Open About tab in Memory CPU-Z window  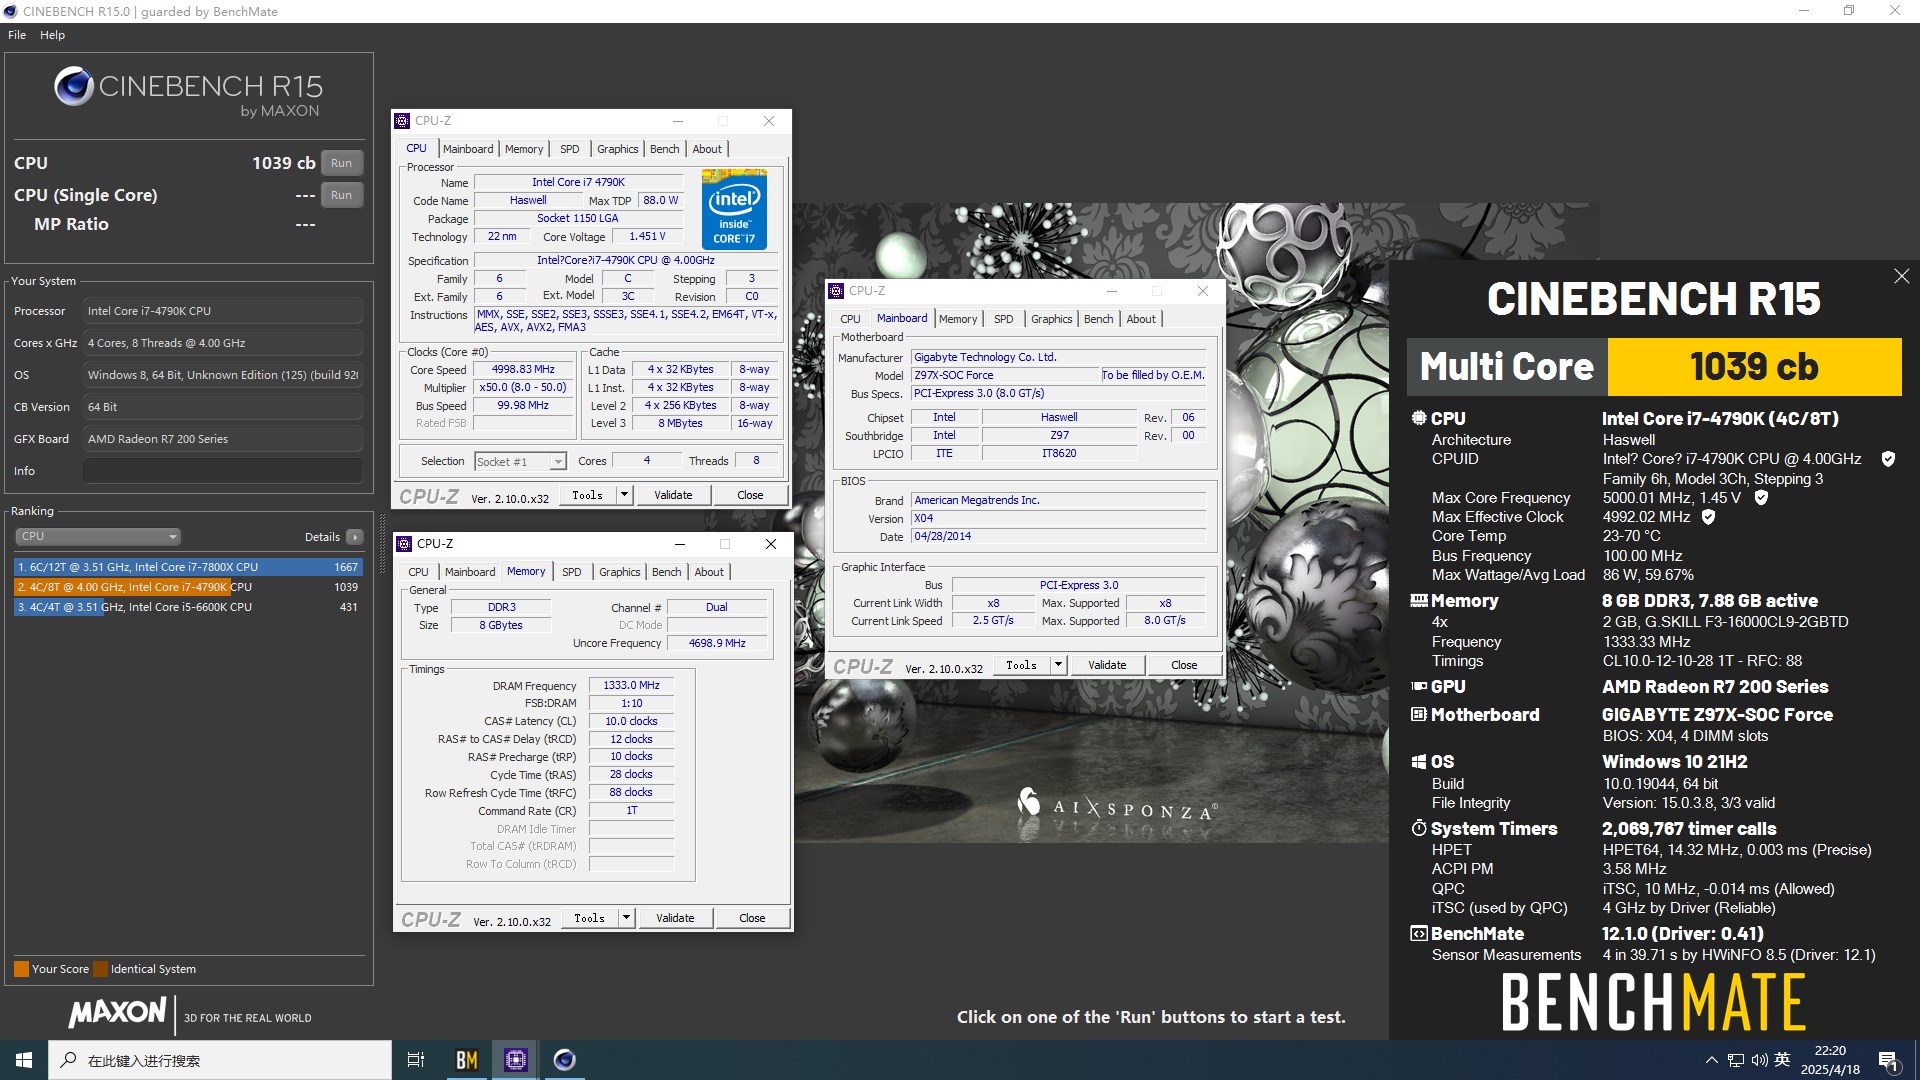(709, 572)
